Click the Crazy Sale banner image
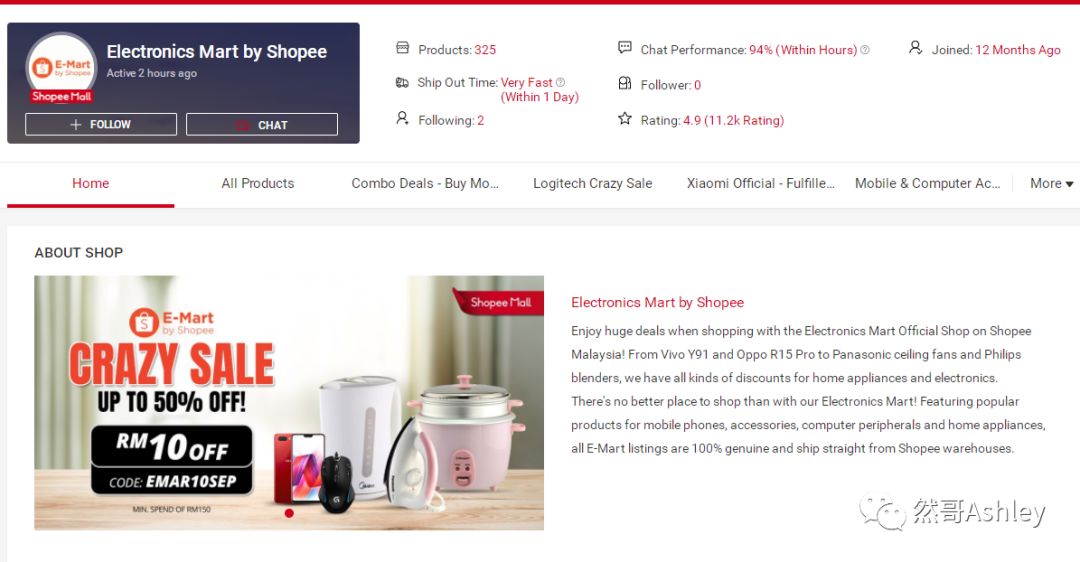The image size is (1080, 562). click(289, 403)
